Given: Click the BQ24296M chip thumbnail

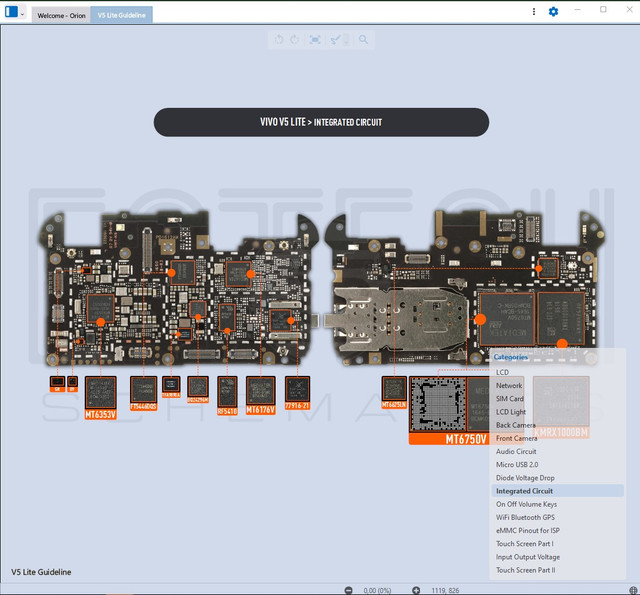Looking at the screenshot, I should (x=198, y=390).
